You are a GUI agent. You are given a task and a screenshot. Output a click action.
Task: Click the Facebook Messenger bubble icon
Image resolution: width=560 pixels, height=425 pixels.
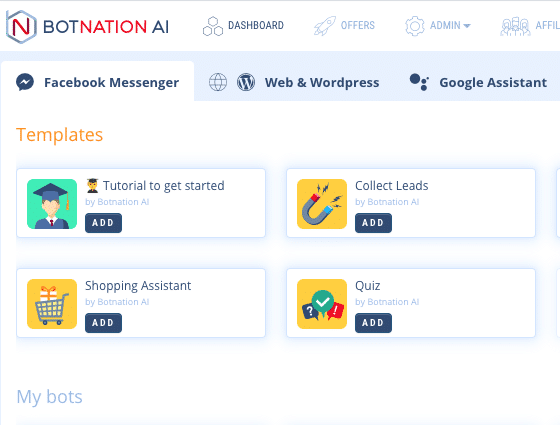[25, 82]
